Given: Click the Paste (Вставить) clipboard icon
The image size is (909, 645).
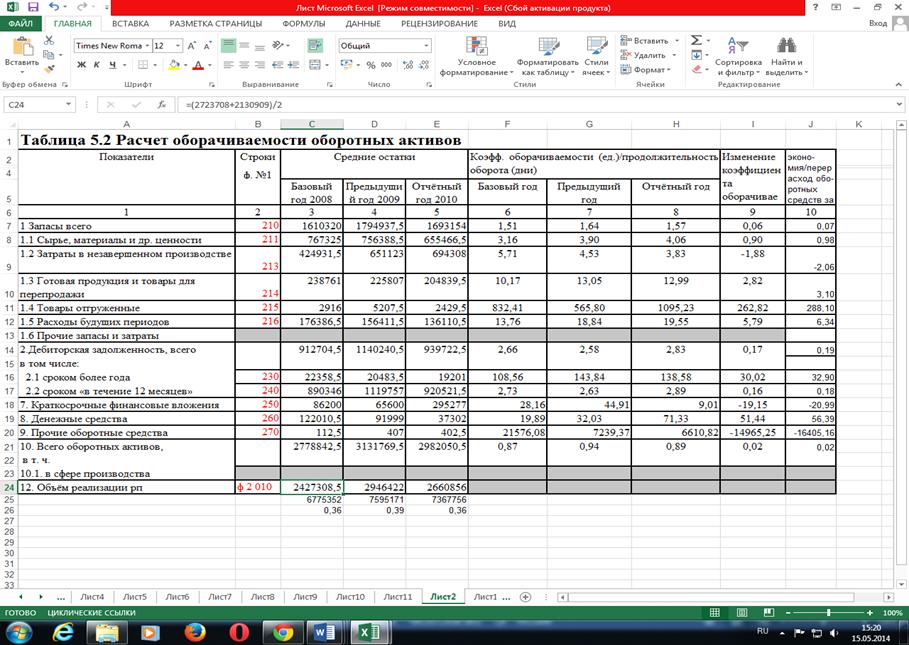Looking at the screenshot, I should (21, 51).
